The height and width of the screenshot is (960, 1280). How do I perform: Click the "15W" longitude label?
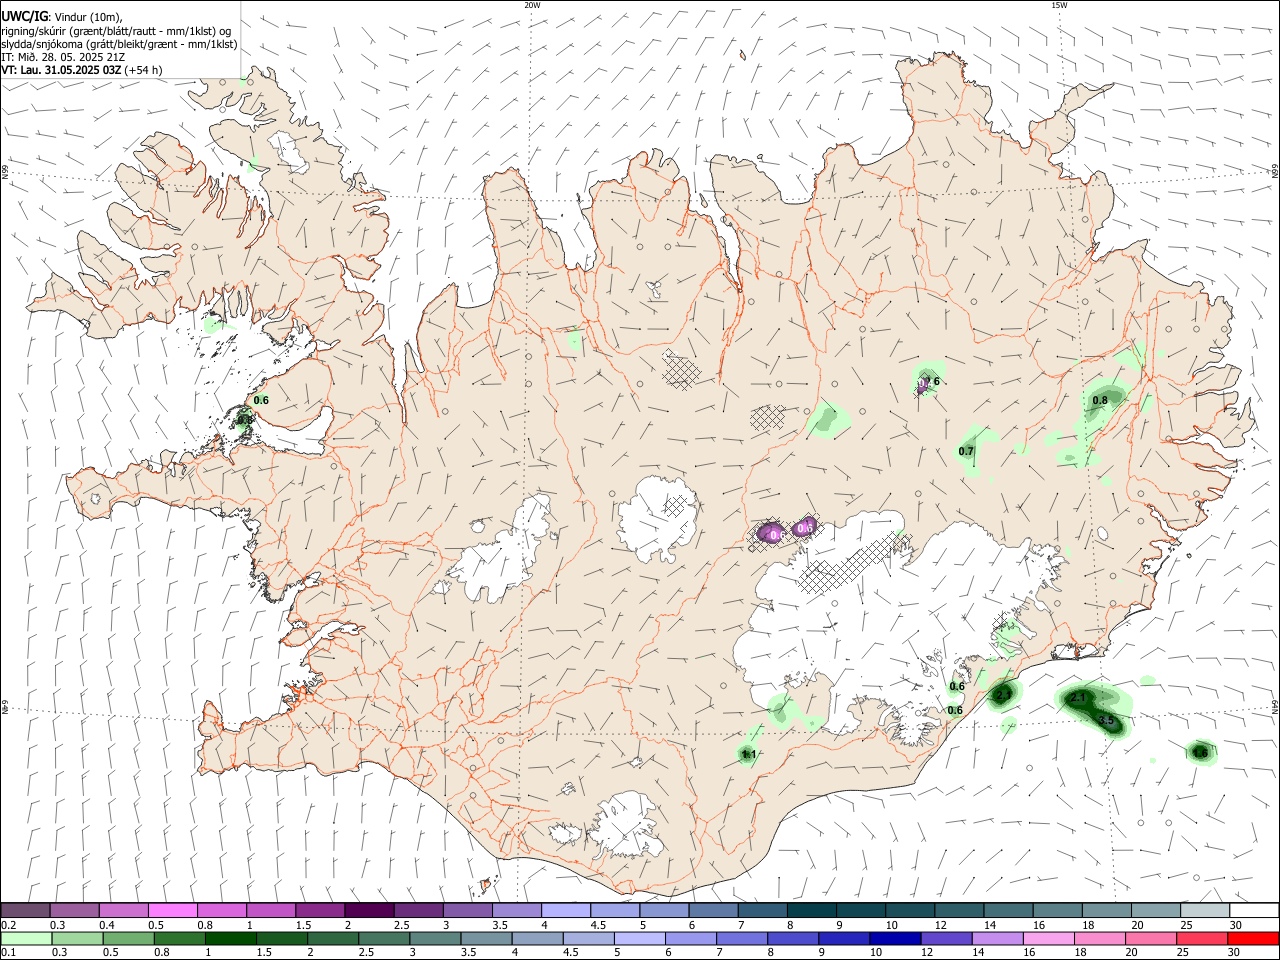click(x=1059, y=5)
